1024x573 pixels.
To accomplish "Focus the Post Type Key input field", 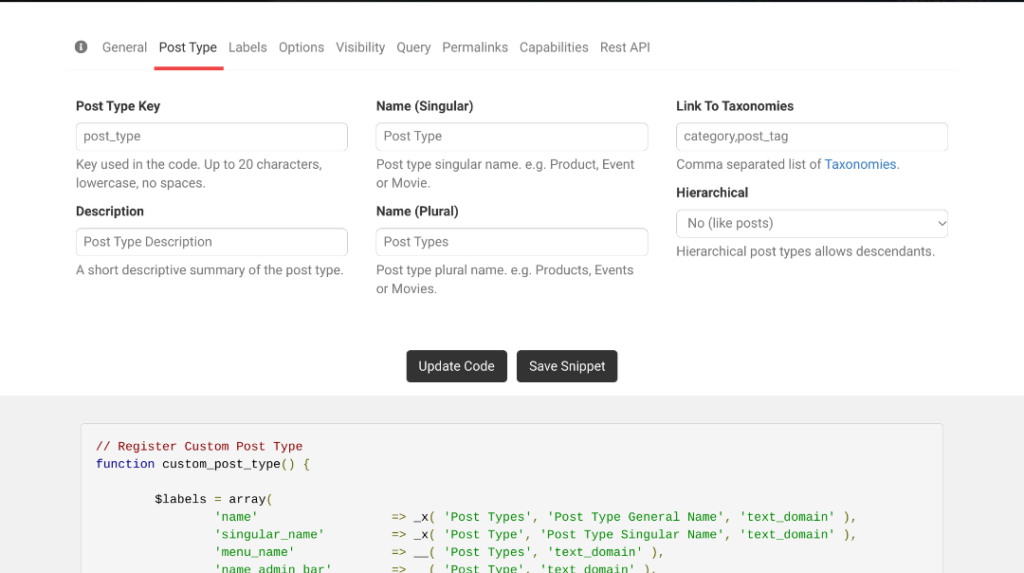I will point(212,137).
